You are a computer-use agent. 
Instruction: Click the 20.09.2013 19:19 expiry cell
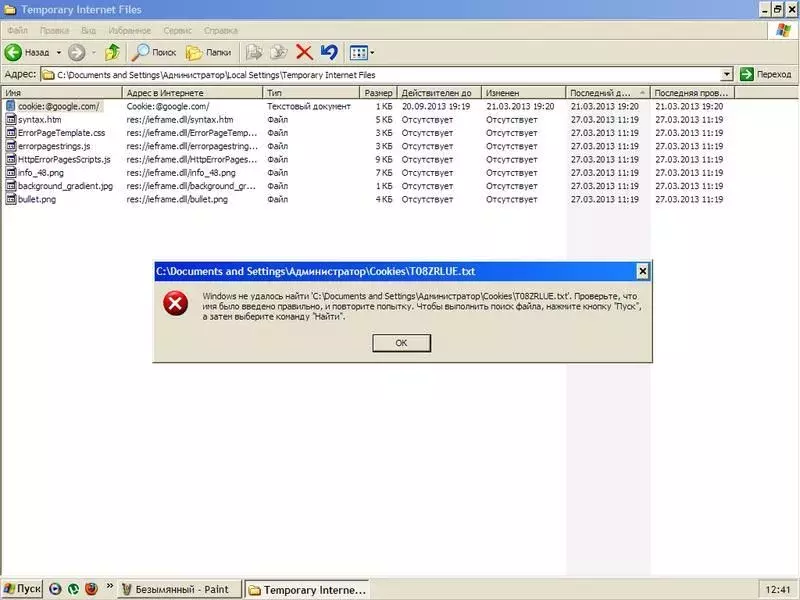pos(436,106)
